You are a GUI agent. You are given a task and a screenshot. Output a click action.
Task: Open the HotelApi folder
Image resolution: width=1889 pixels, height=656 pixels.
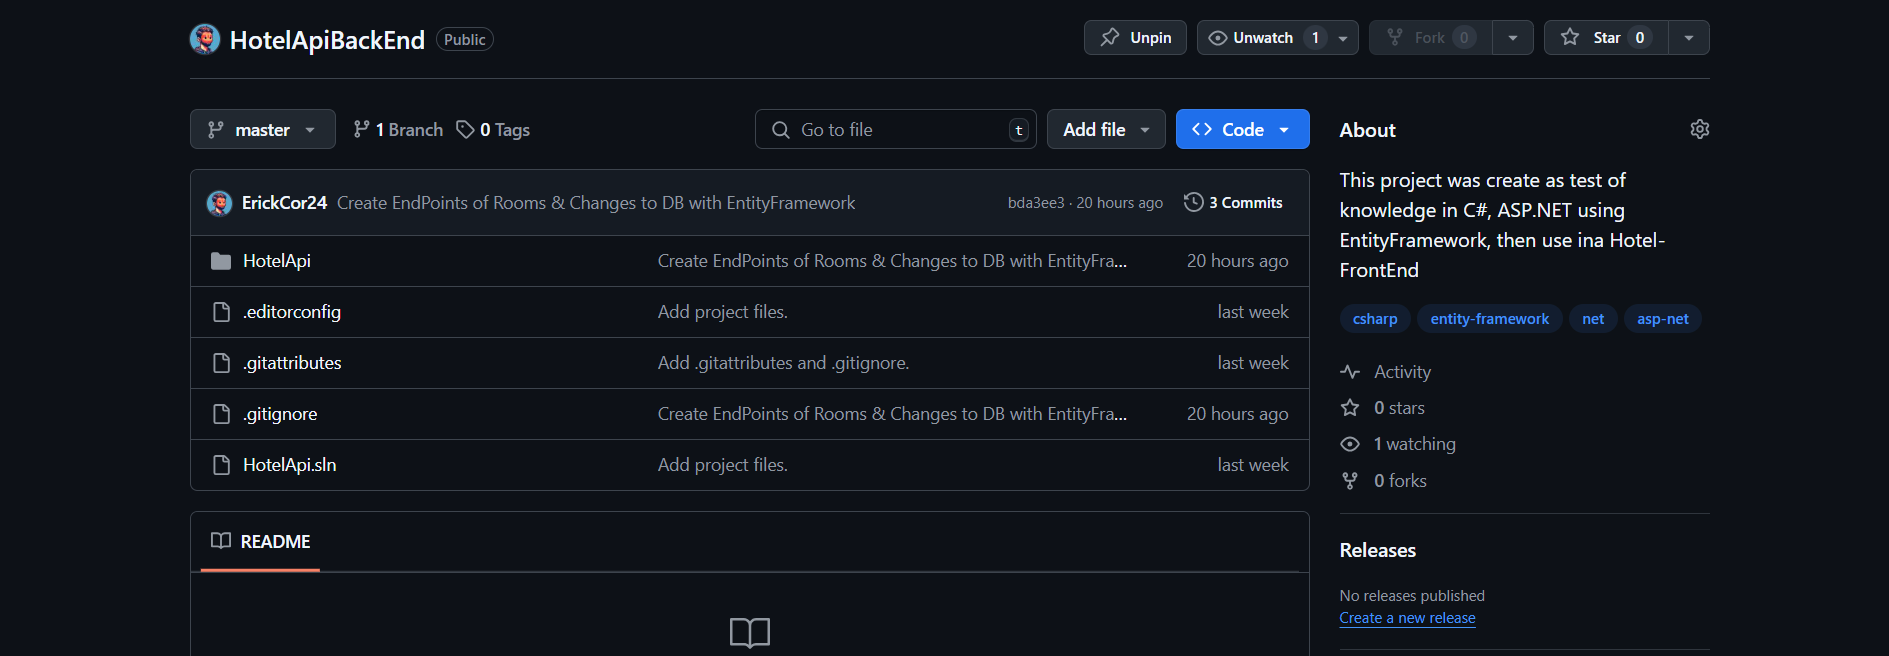tap(277, 261)
